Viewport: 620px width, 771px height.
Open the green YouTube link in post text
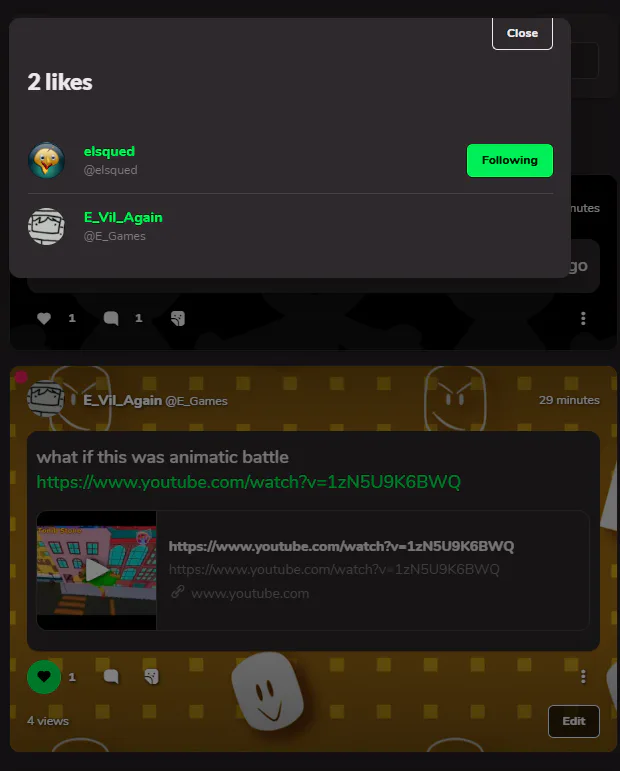(248, 482)
